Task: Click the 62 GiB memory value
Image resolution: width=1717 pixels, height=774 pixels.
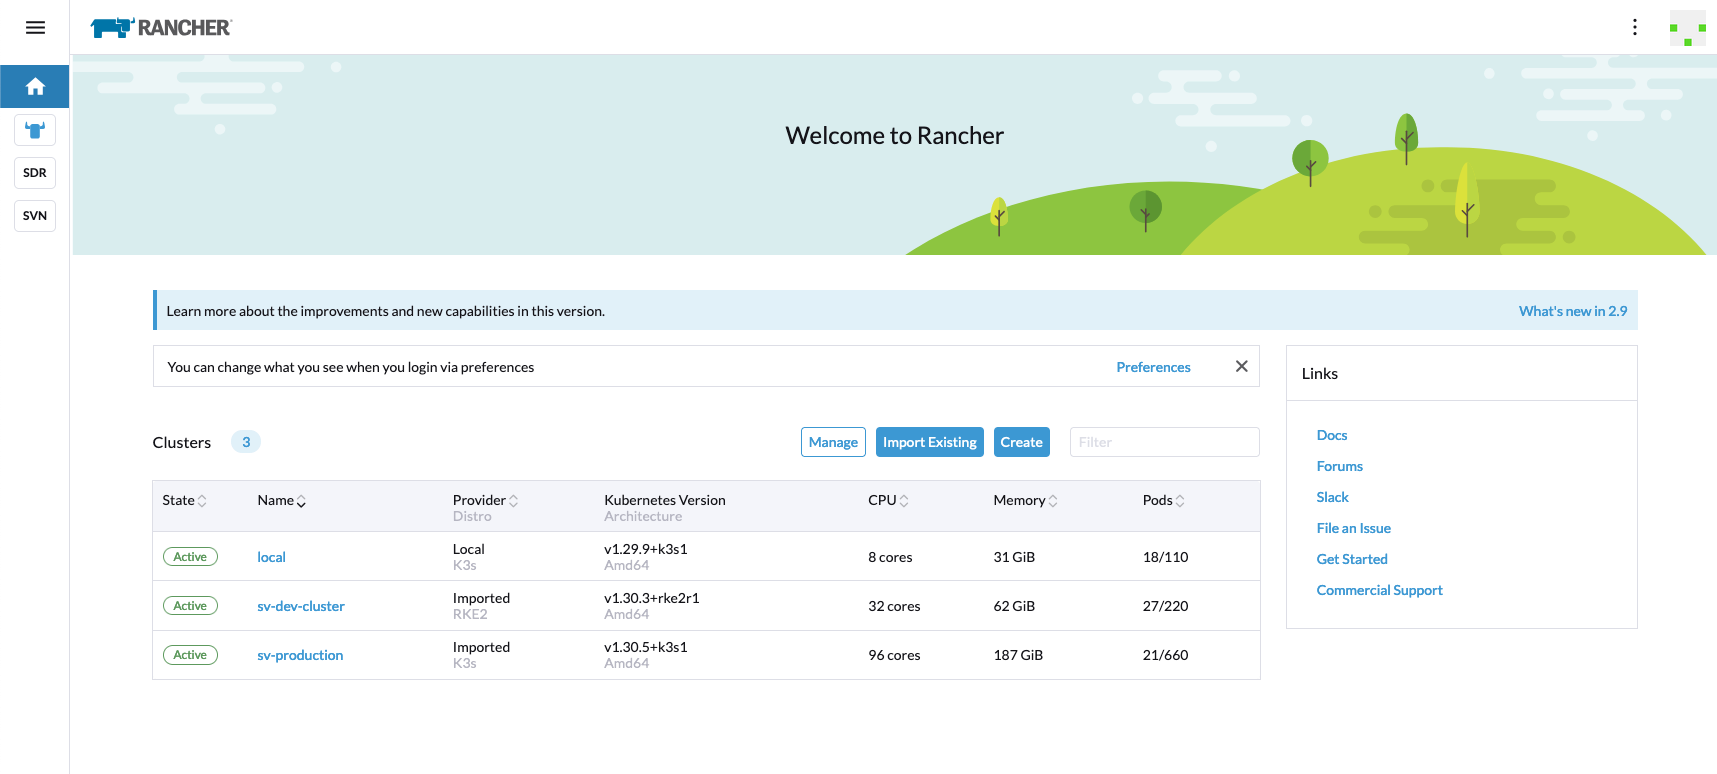Action: pos(1014,606)
